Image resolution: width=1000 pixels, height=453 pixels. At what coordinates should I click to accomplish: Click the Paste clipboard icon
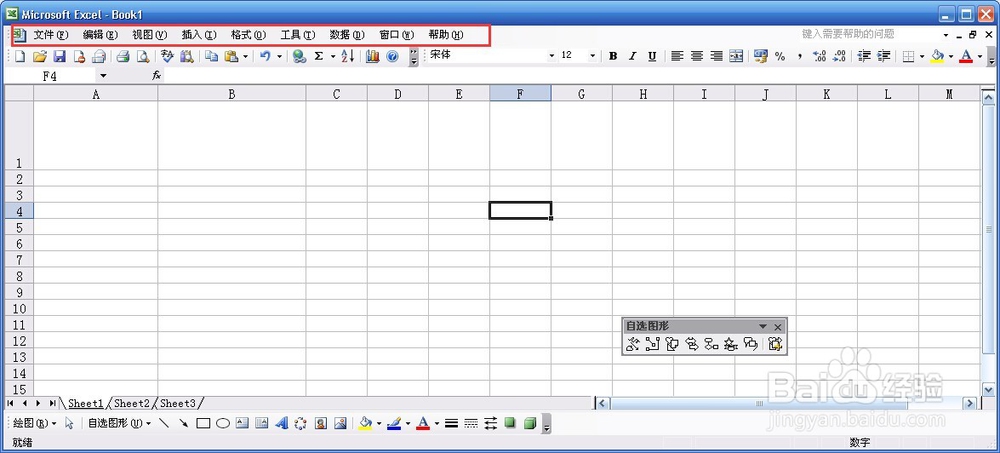232,57
